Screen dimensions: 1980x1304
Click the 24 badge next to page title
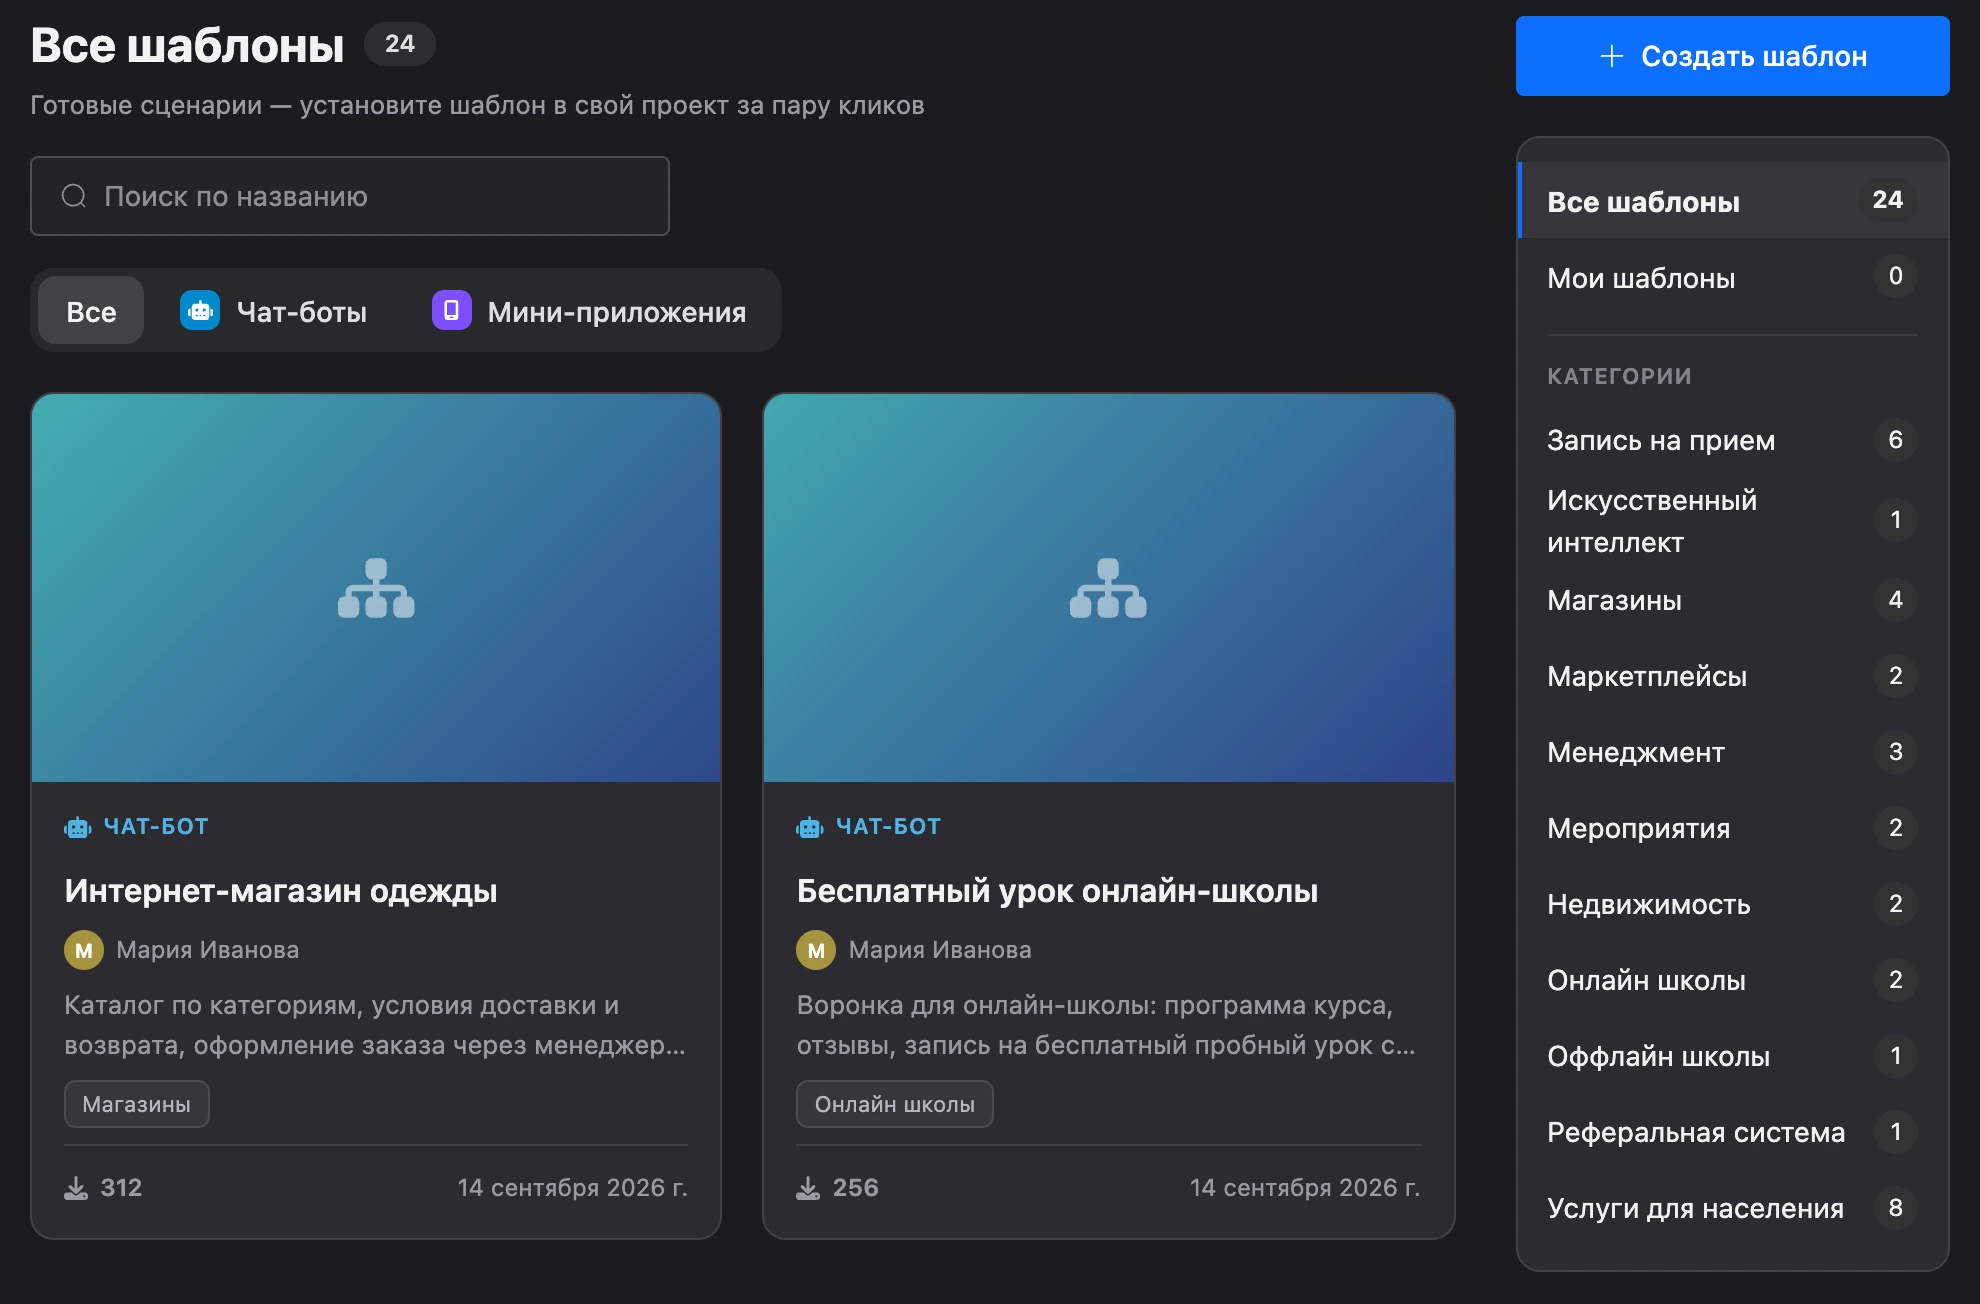(400, 44)
